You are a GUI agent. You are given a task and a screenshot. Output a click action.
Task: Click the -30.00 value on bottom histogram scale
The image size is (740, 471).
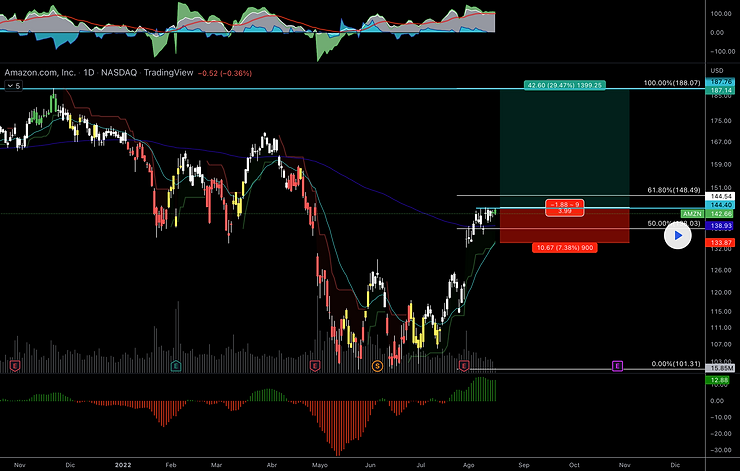point(720,450)
